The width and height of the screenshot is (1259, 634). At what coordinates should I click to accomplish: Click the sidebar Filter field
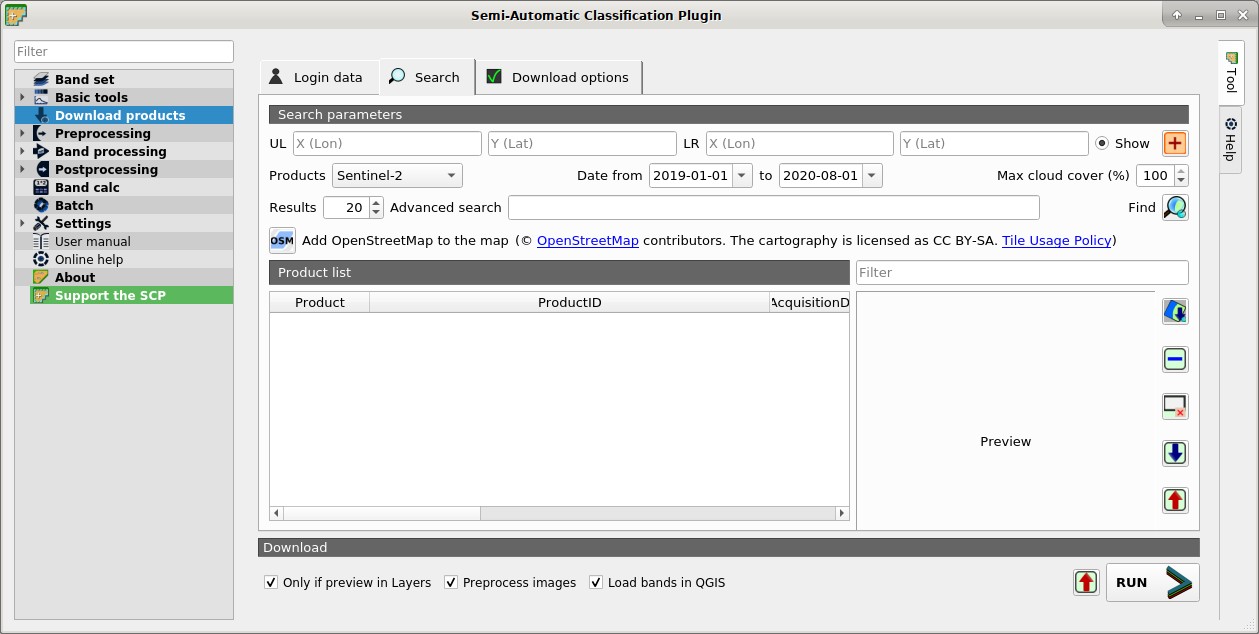[124, 51]
